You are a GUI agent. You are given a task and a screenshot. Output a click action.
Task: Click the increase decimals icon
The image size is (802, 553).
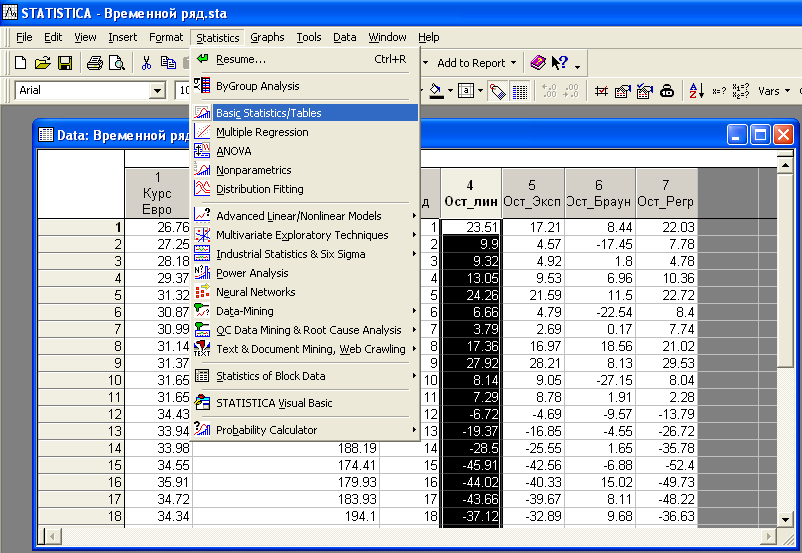549,91
